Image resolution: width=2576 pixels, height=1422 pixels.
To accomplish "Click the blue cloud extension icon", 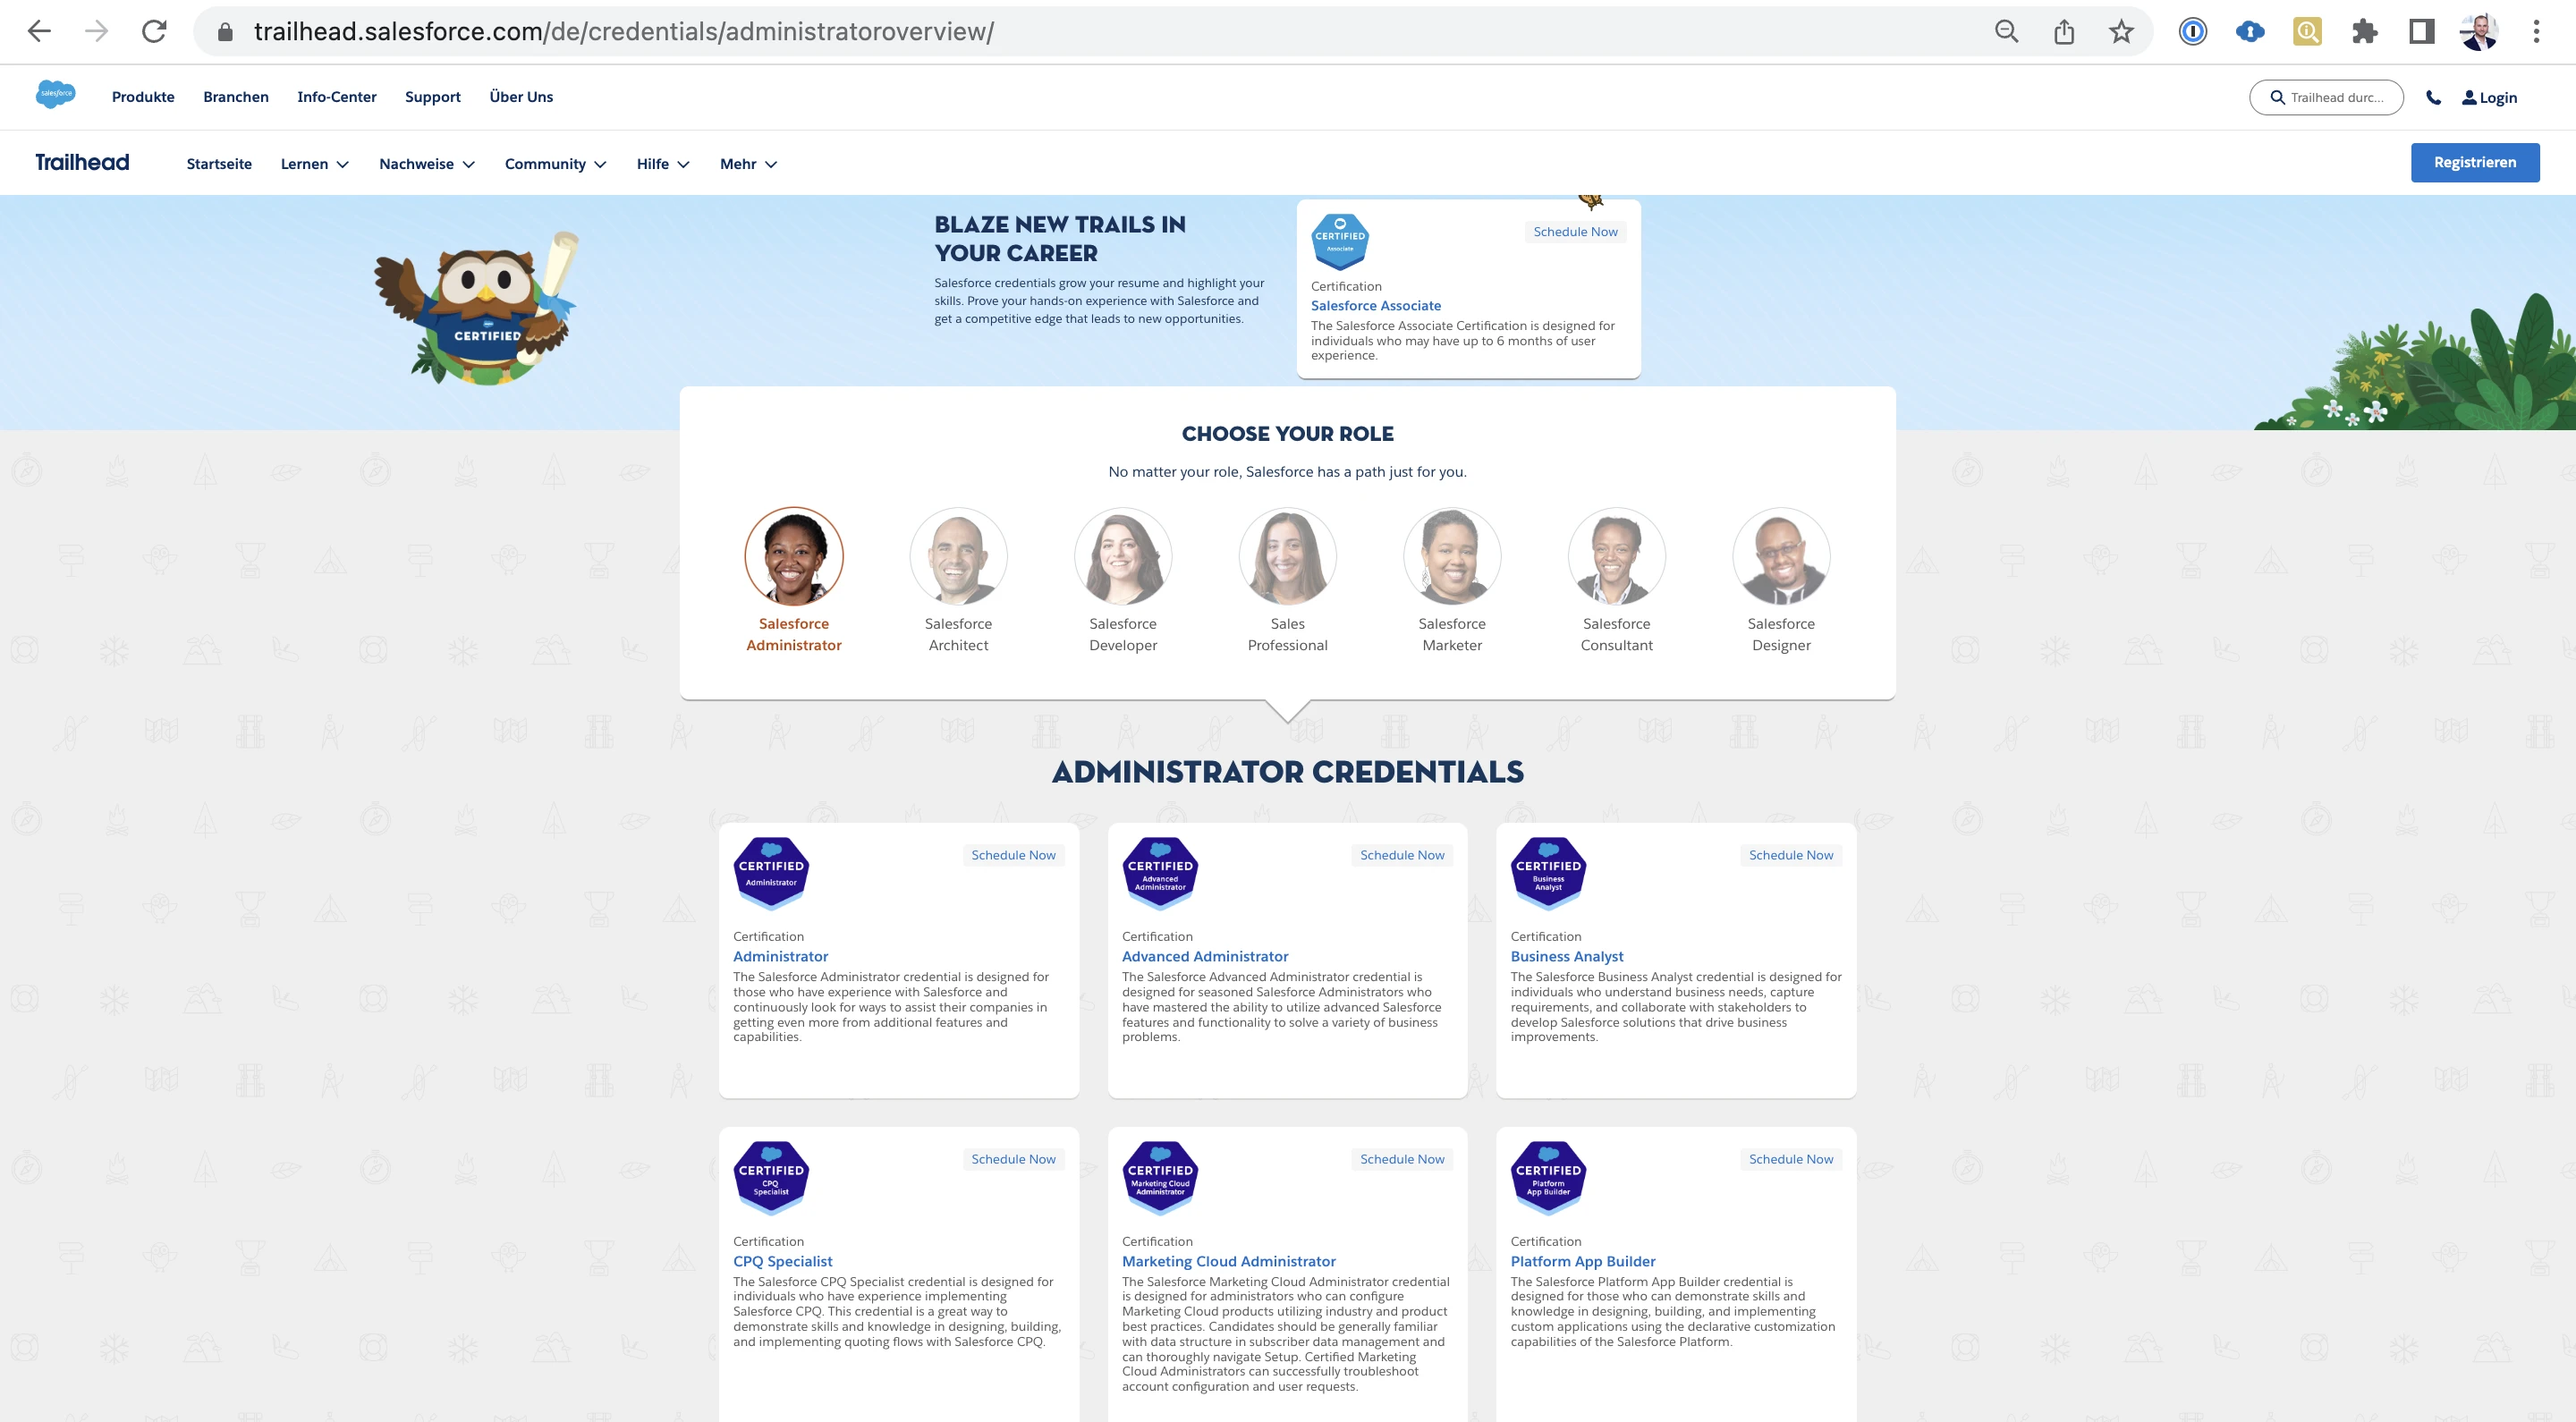I will pyautogui.click(x=2250, y=32).
